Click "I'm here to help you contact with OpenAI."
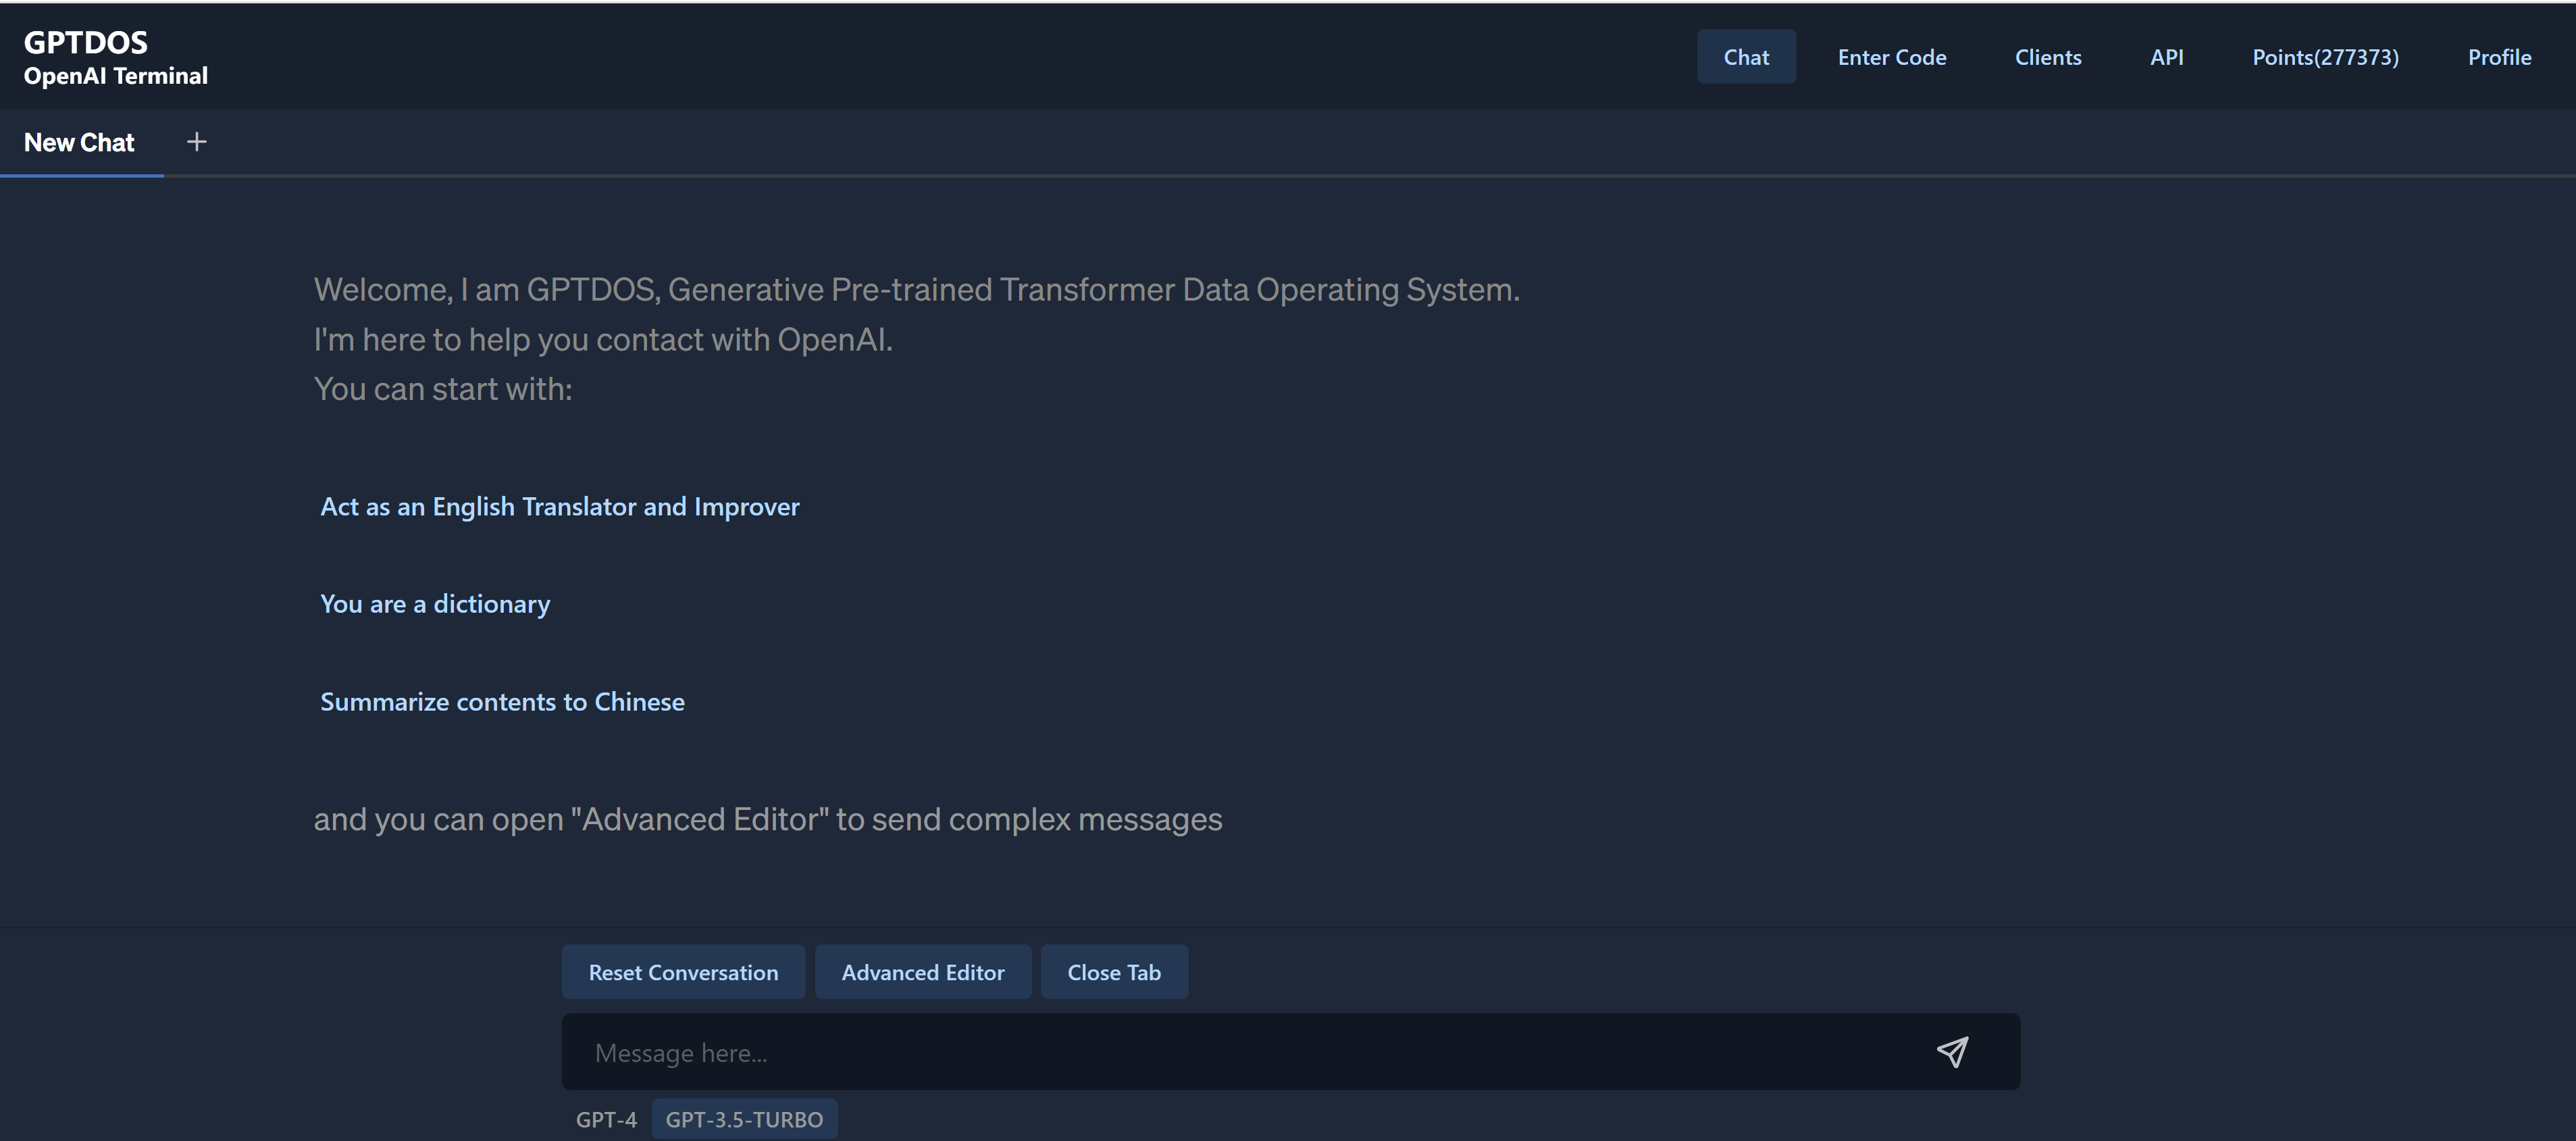The height and width of the screenshot is (1141, 2576). pos(602,340)
